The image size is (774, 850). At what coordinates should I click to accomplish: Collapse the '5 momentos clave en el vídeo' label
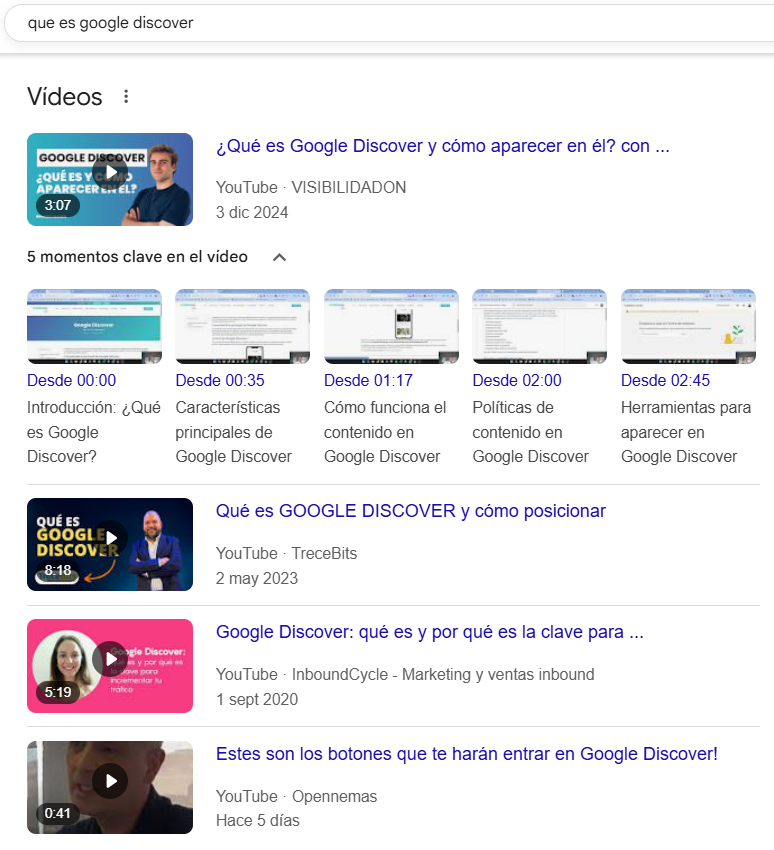(x=137, y=257)
